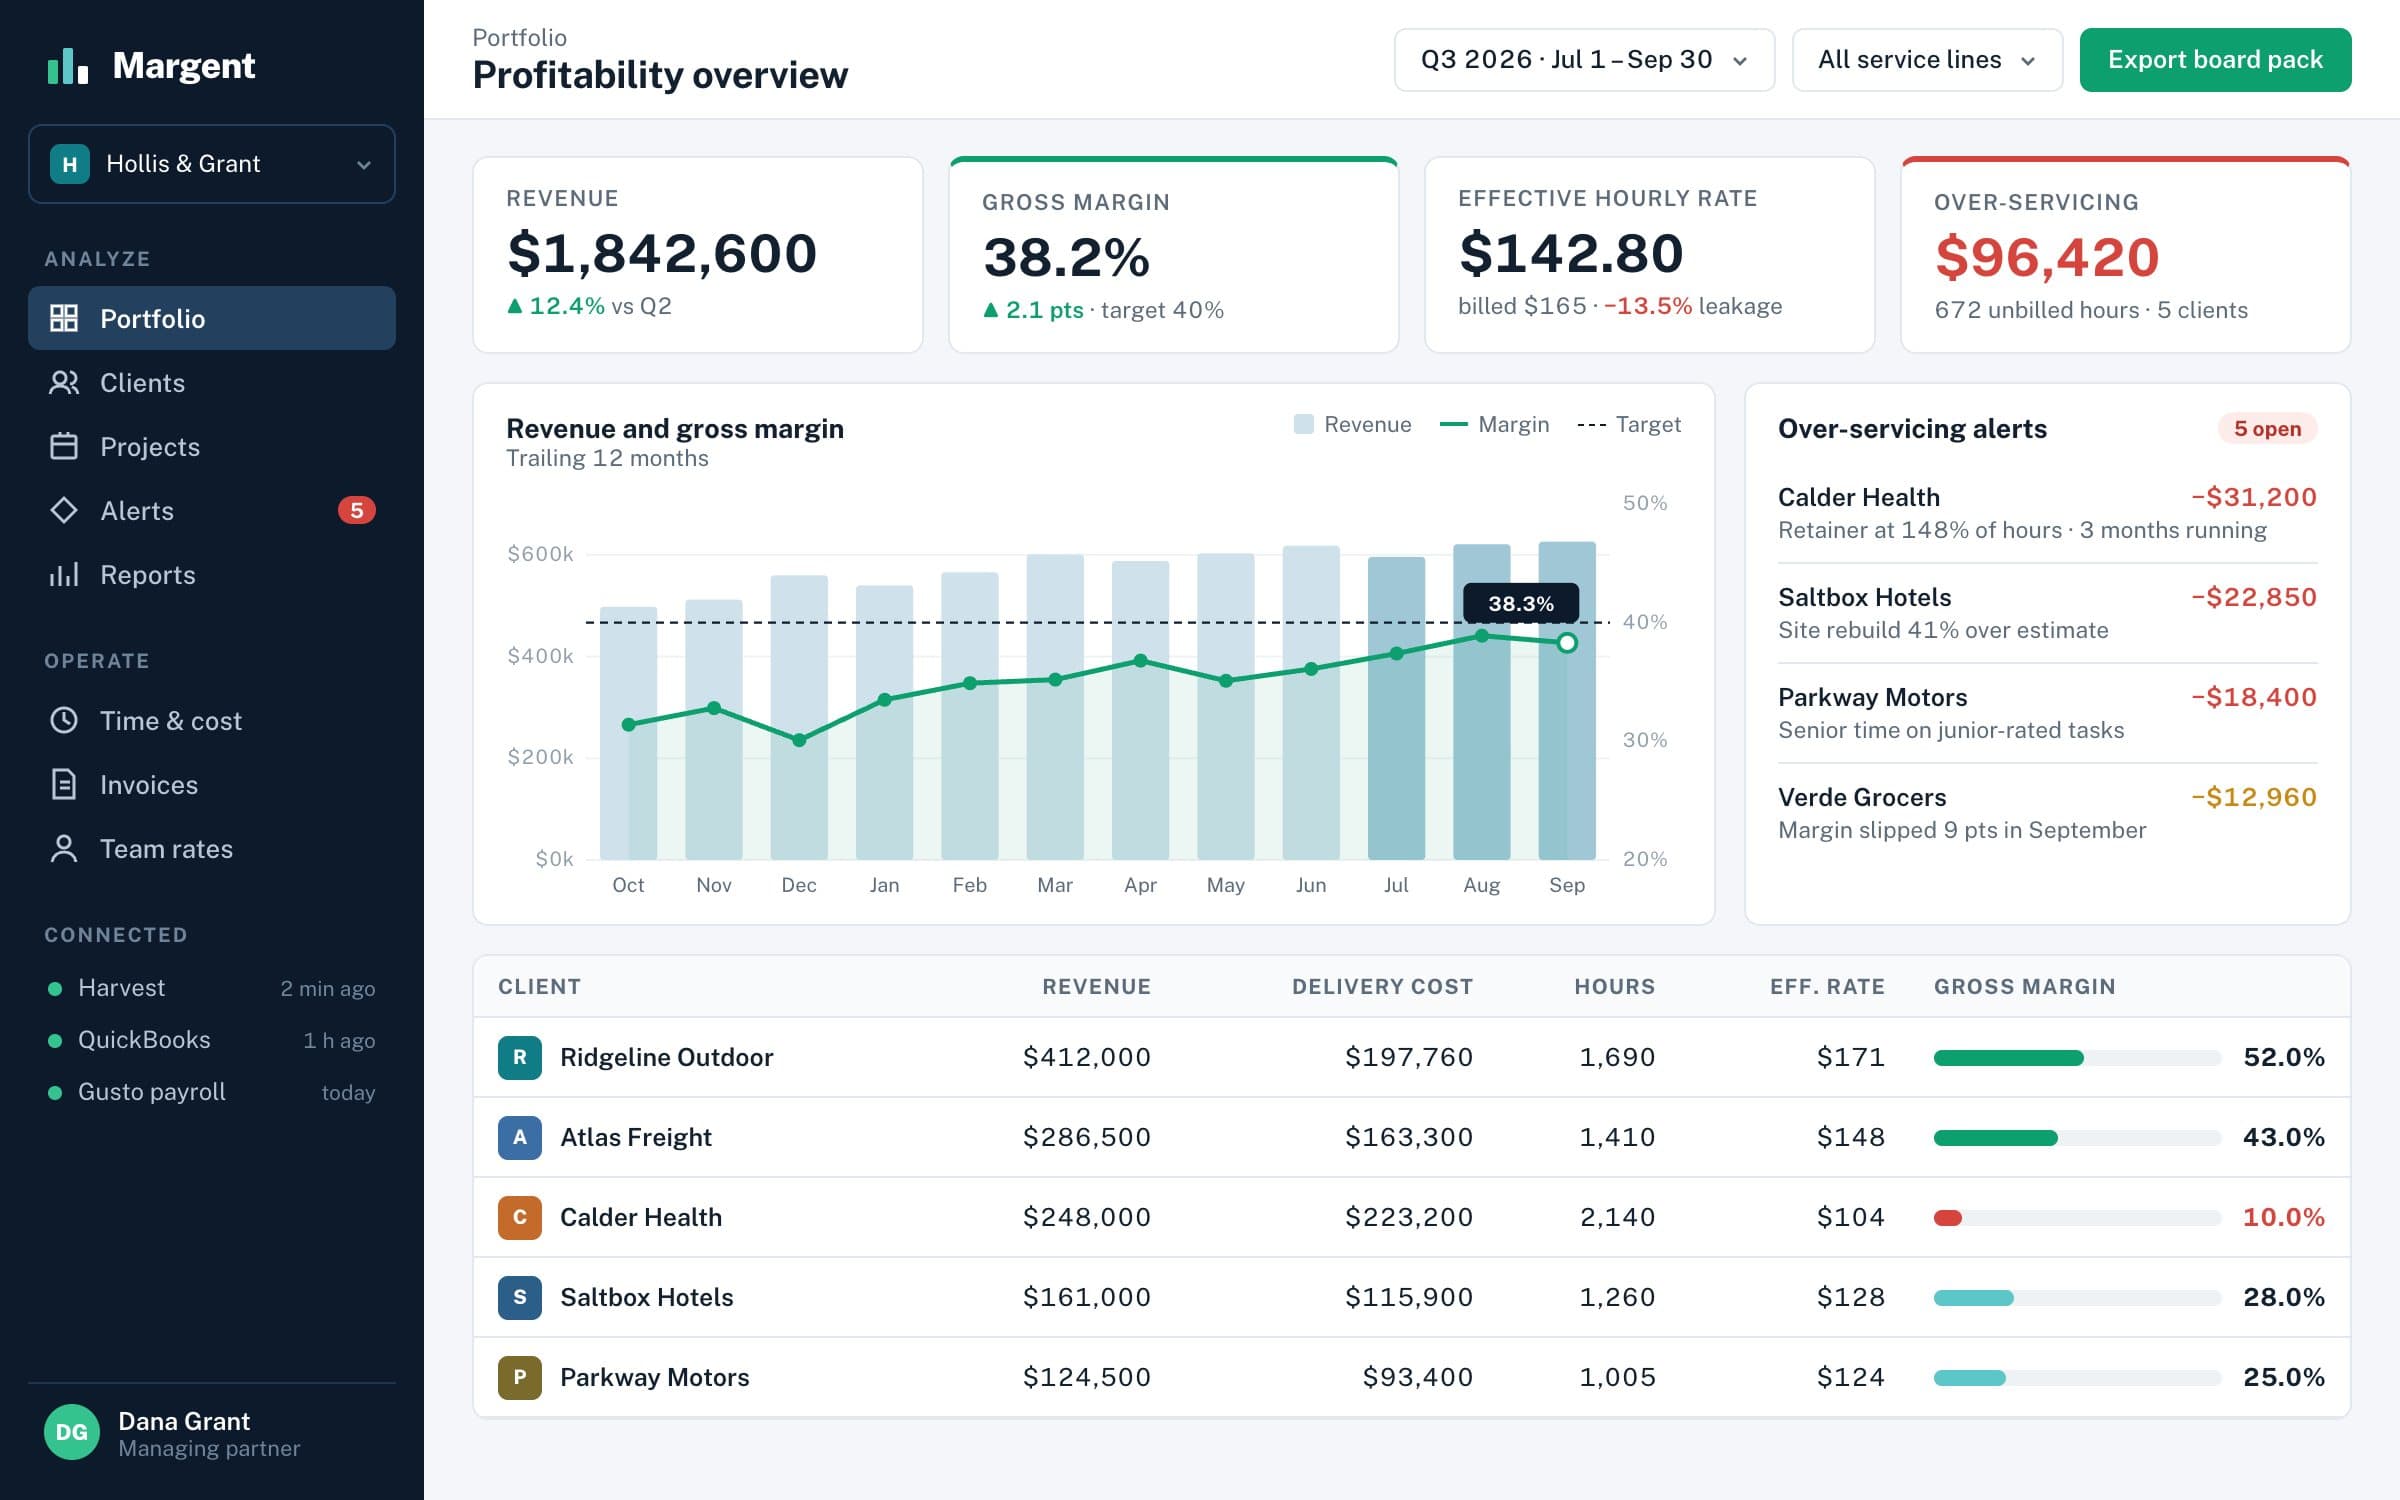Click the Portfolio grid icon in sidebar
This screenshot has width=2400, height=1500.
pyautogui.click(x=64, y=318)
